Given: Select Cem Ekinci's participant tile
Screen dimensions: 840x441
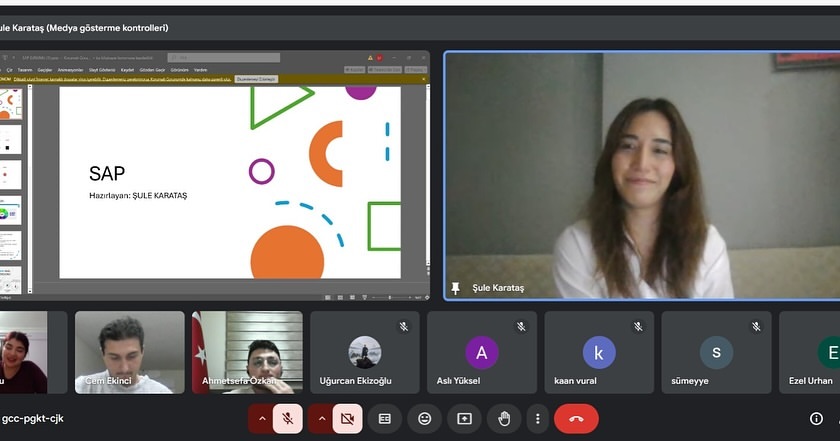Looking at the screenshot, I should [130, 353].
